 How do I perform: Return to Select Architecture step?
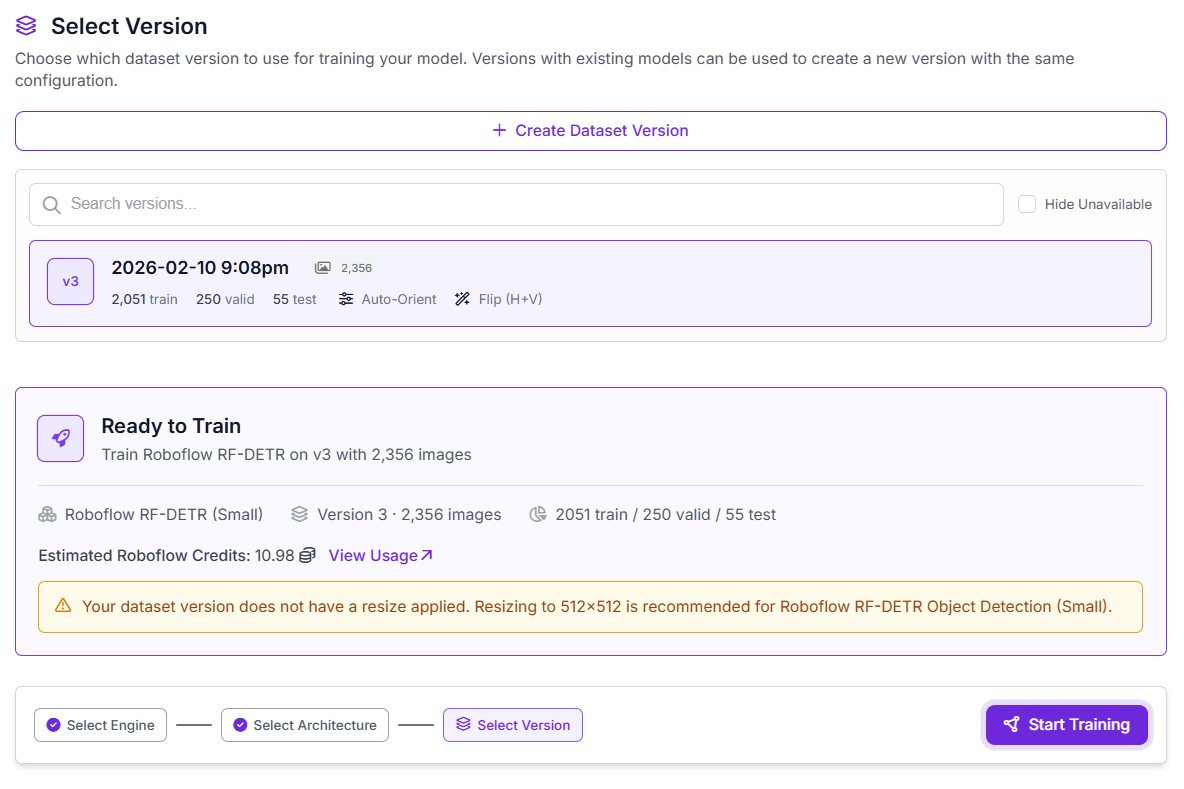tap(305, 725)
